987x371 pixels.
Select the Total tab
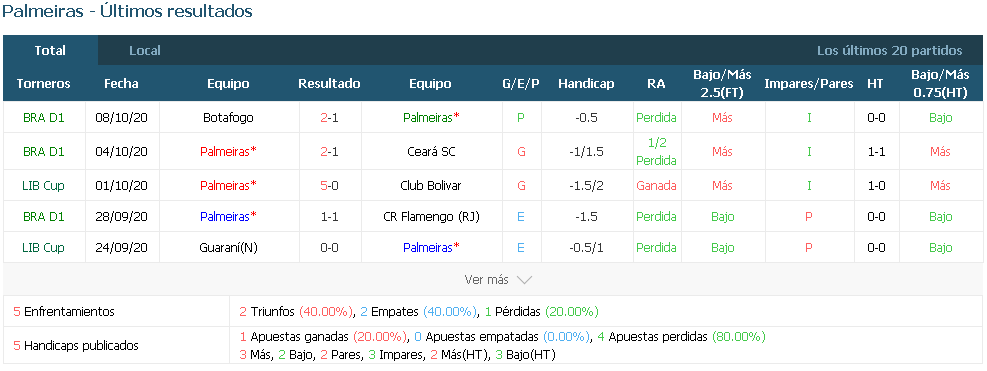click(50, 50)
